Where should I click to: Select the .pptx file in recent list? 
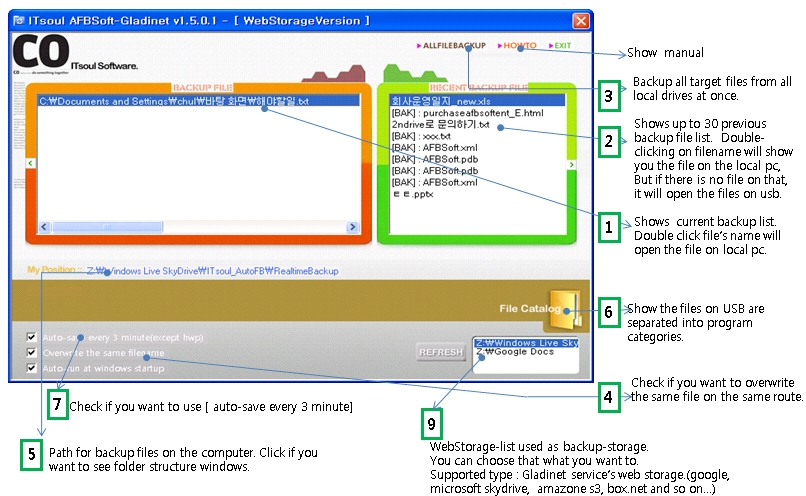(414, 194)
